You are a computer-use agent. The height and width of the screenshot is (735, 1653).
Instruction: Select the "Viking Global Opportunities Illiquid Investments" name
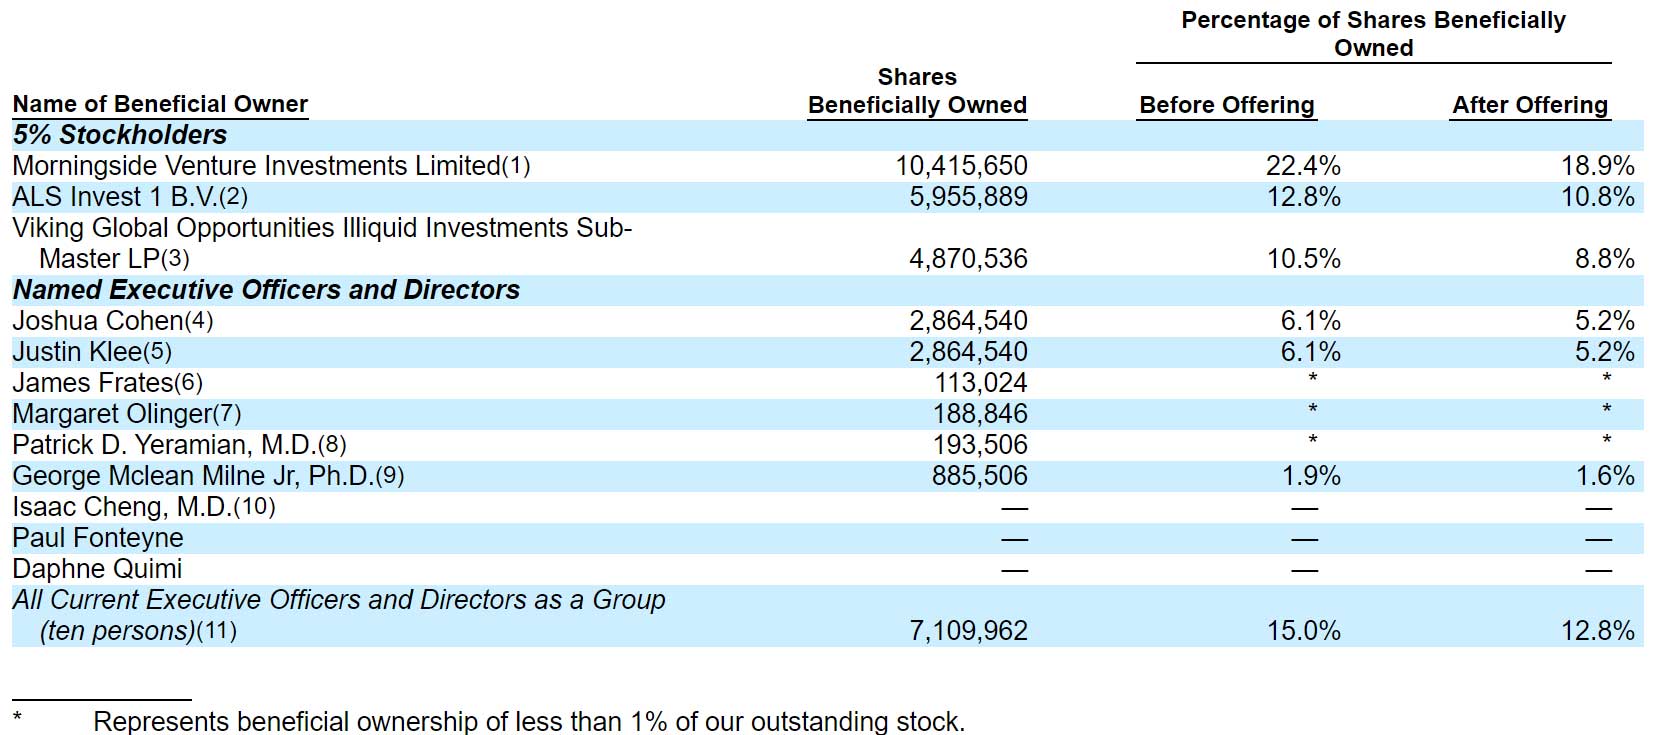pos(322,243)
